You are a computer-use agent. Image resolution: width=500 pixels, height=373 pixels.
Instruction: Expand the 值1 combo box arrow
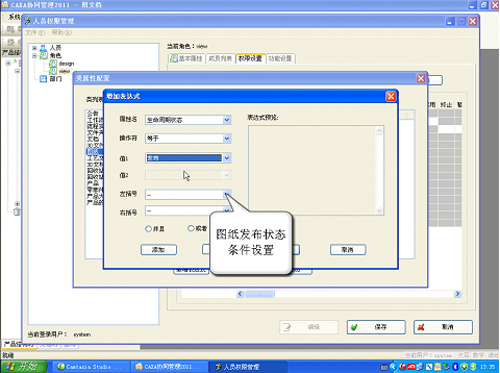[227, 158]
